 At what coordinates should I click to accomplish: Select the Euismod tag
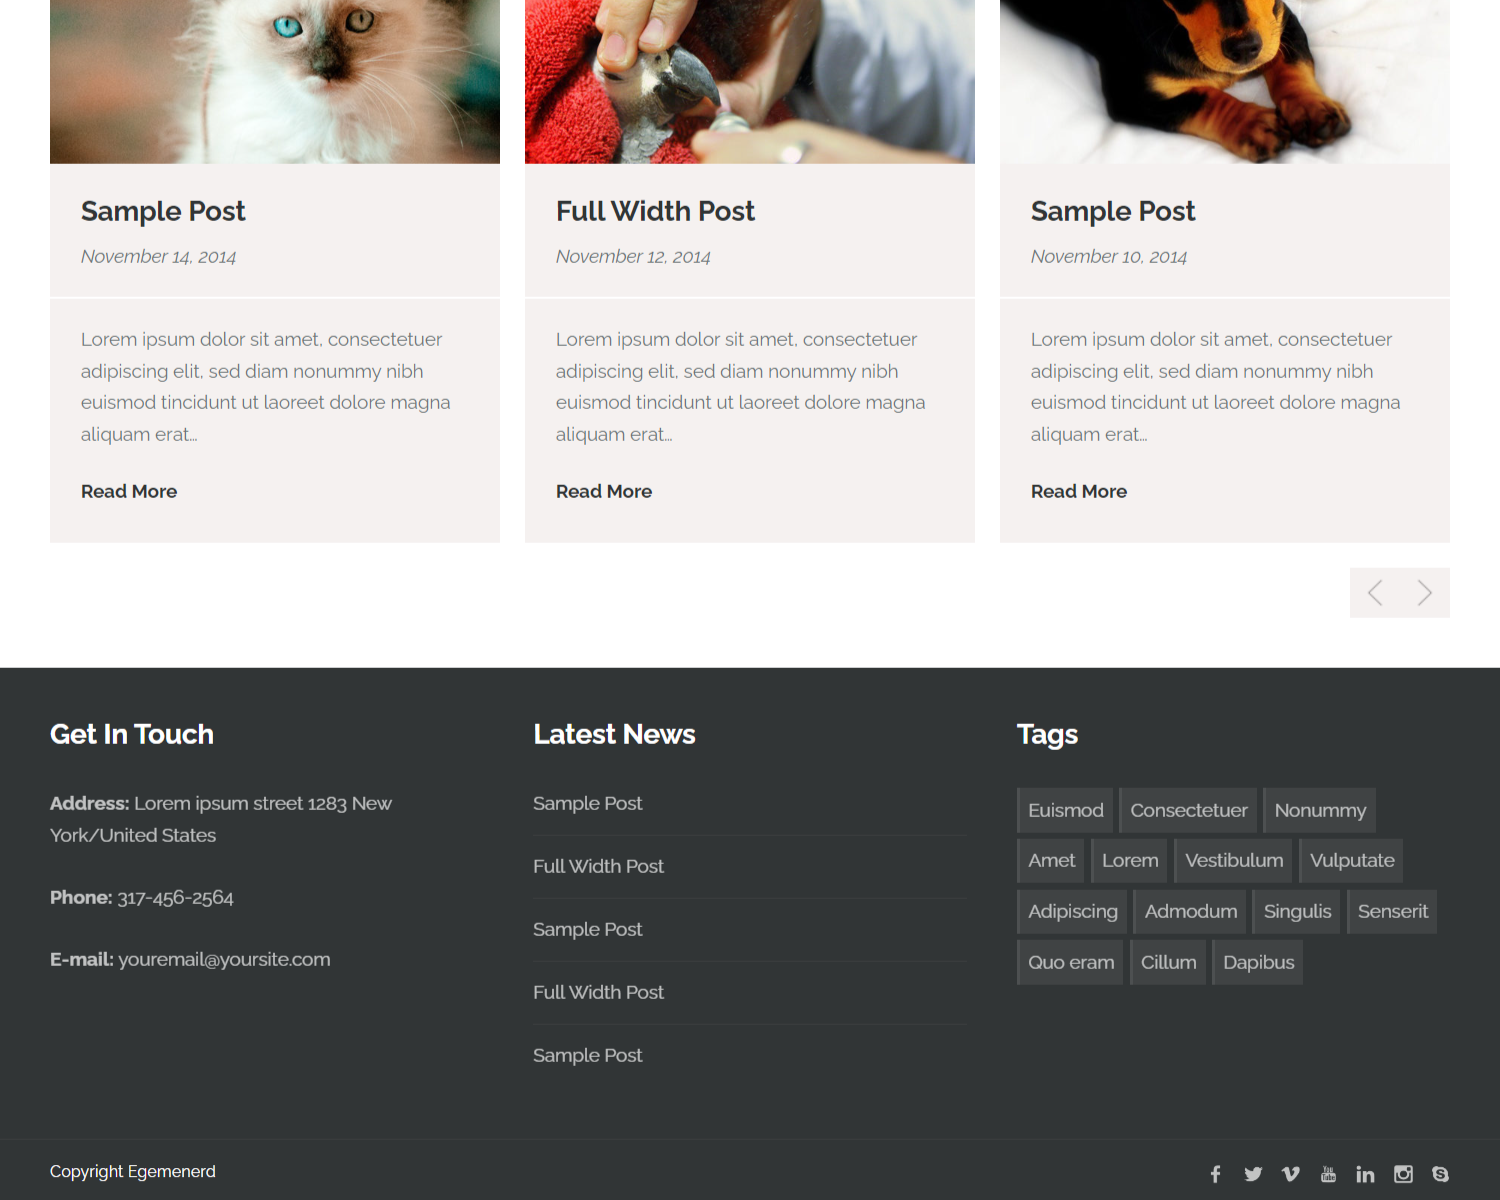tap(1065, 810)
